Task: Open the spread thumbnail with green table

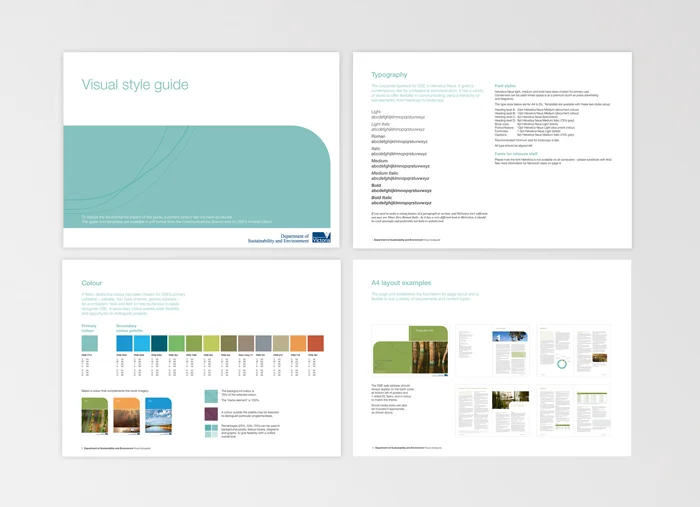Action: (574, 411)
